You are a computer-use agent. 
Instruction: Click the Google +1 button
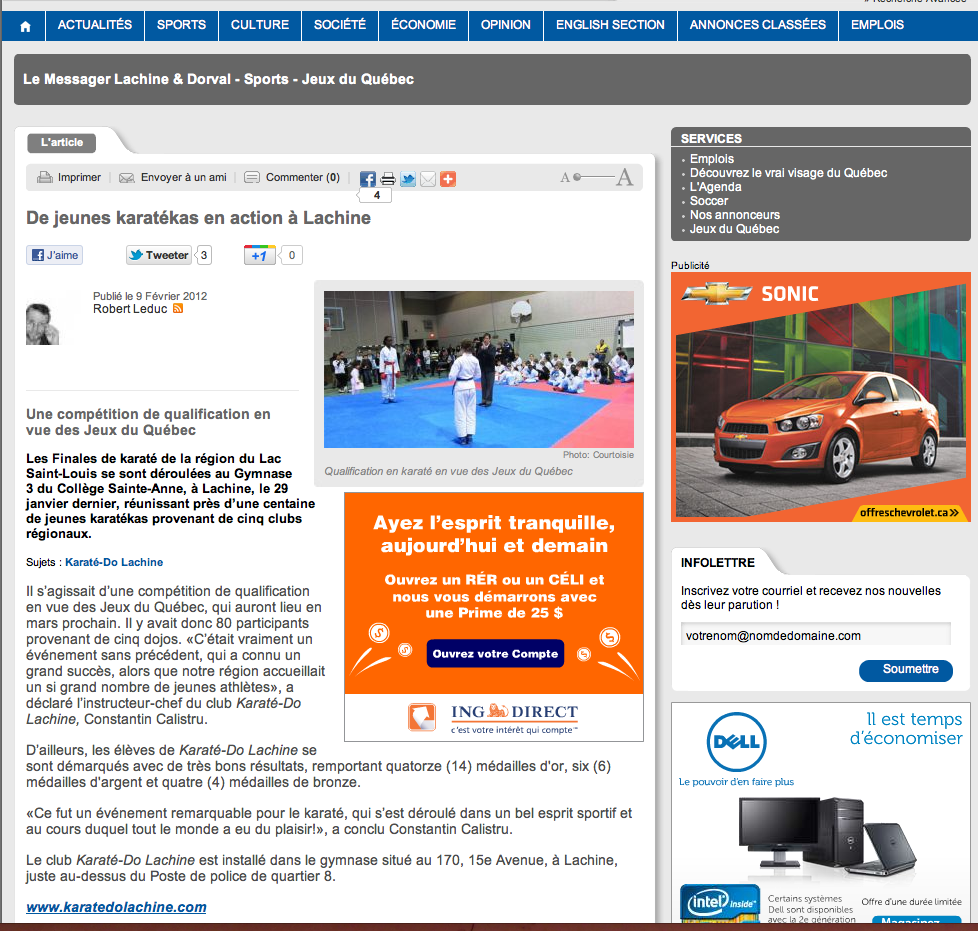pyautogui.click(x=259, y=255)
